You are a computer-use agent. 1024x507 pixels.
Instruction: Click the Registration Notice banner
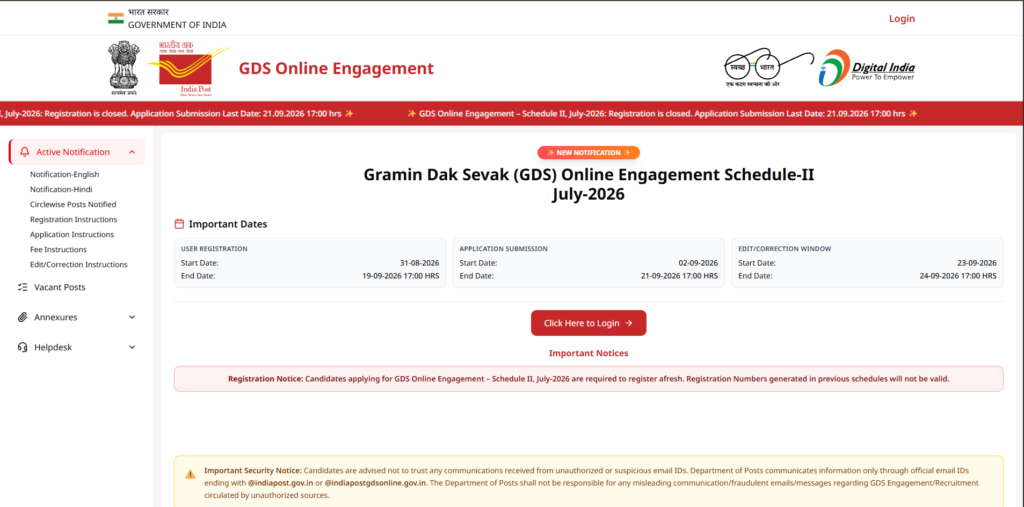pos(588,379)
